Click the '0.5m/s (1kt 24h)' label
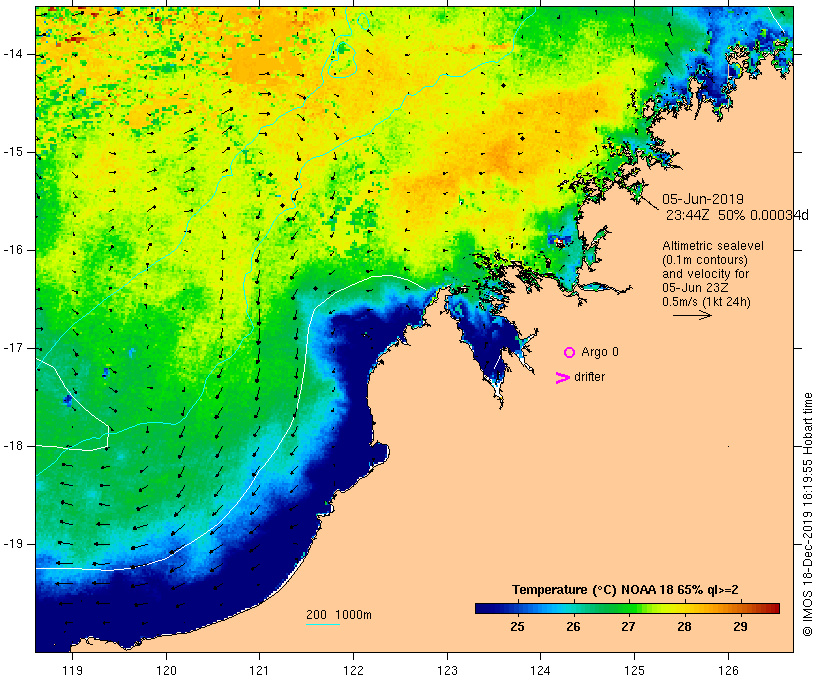 706,302
